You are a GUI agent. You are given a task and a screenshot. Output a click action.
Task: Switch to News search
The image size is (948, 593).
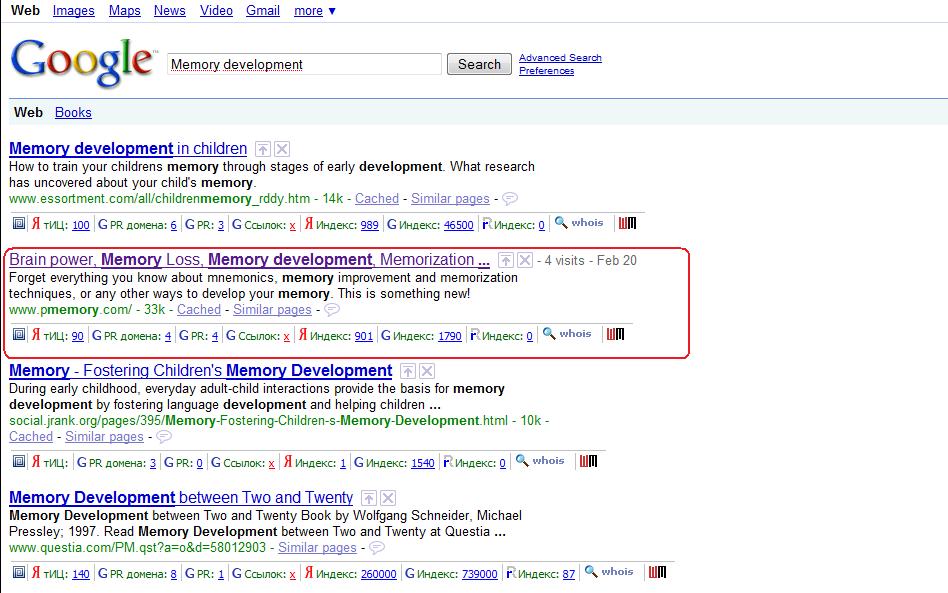click(x=169, y=11)
